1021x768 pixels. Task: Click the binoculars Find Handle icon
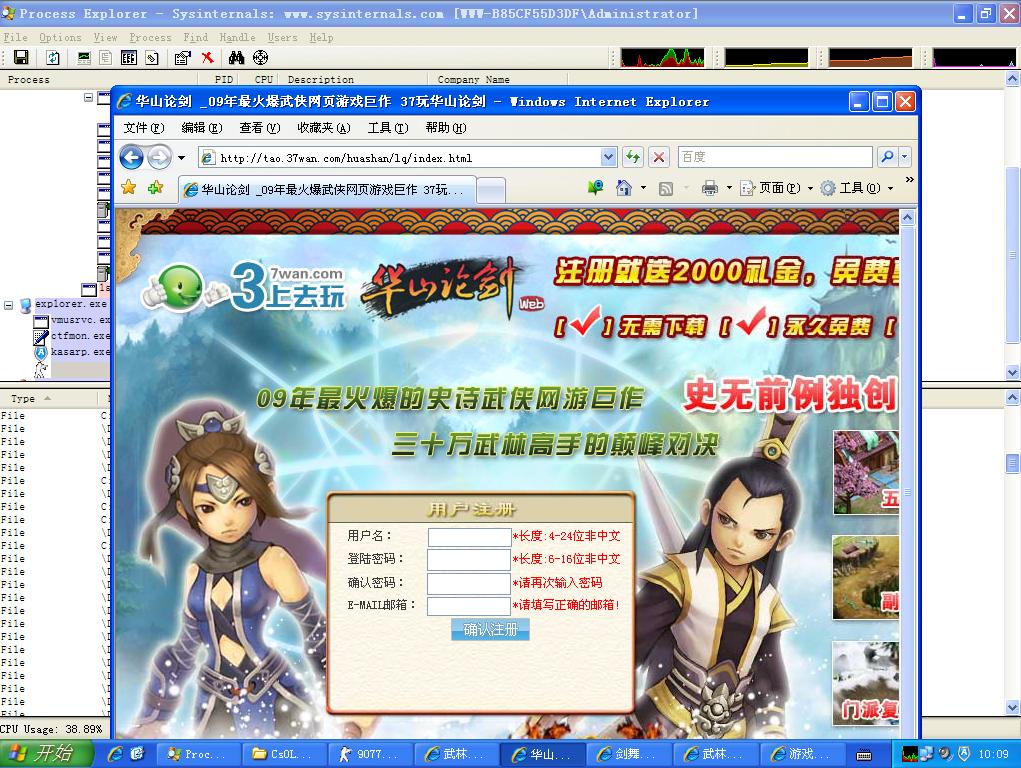pyautogui.click(x=236, y=58)
